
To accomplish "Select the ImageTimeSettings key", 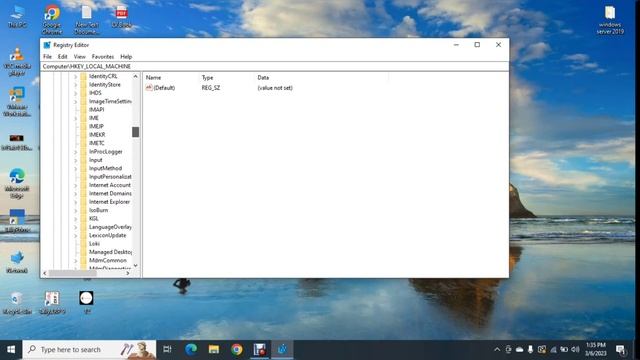I will click(x=110, y=102).
